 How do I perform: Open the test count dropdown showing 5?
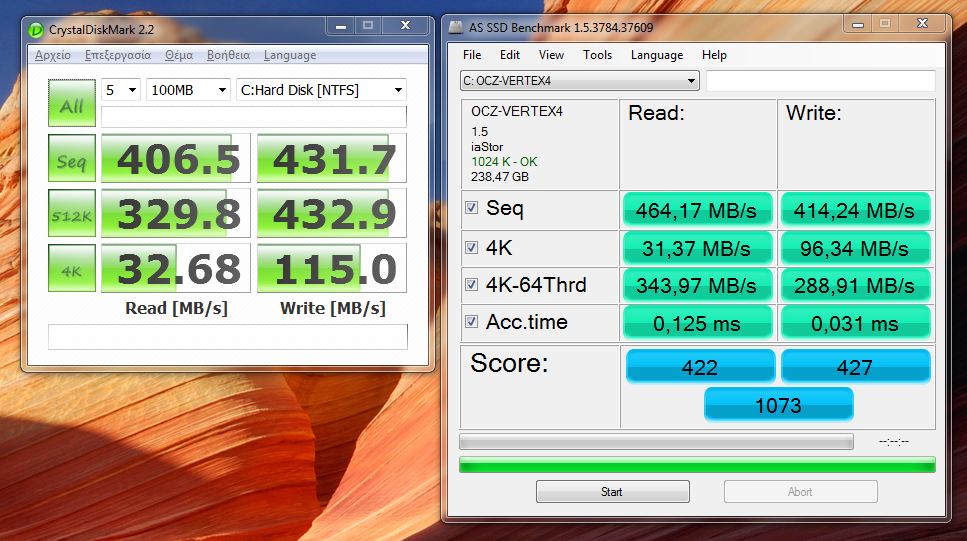pos(121,90)
